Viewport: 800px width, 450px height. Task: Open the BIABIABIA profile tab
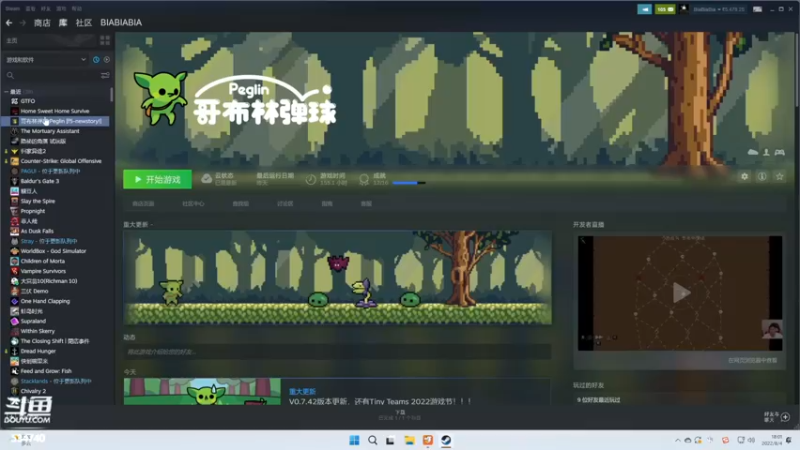(x=121, y=22)
